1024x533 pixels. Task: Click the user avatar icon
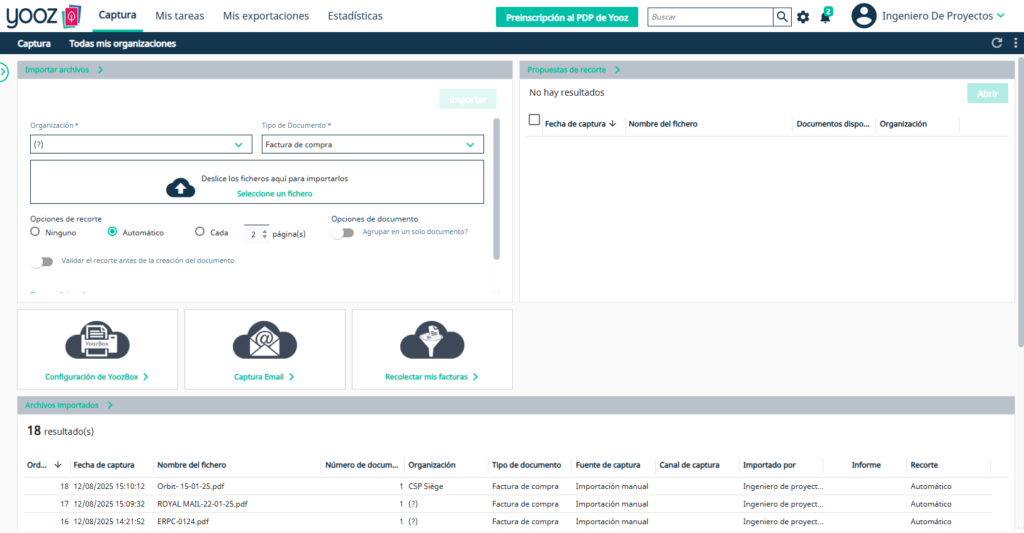(x=863, y=16)
